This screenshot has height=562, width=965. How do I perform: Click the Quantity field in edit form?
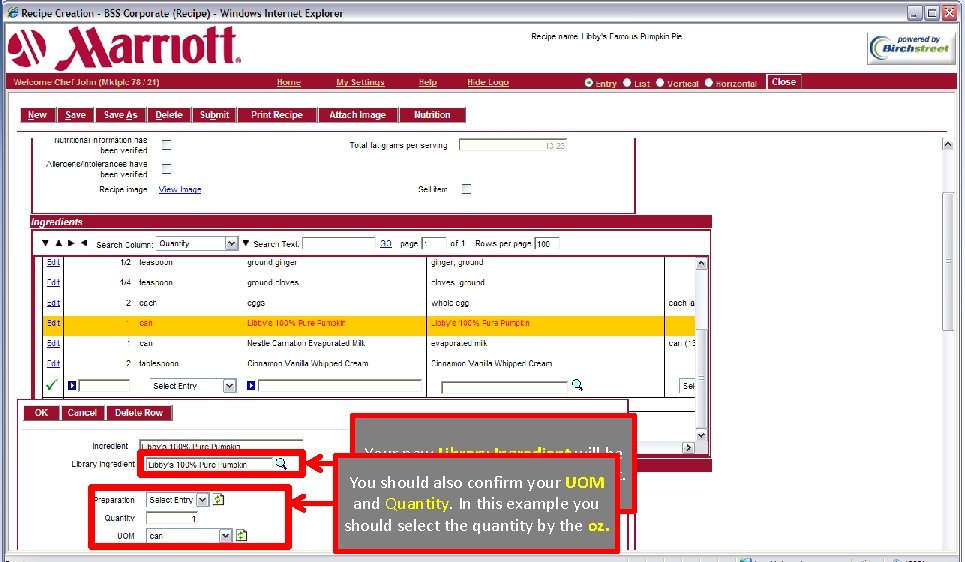[172, 518]
